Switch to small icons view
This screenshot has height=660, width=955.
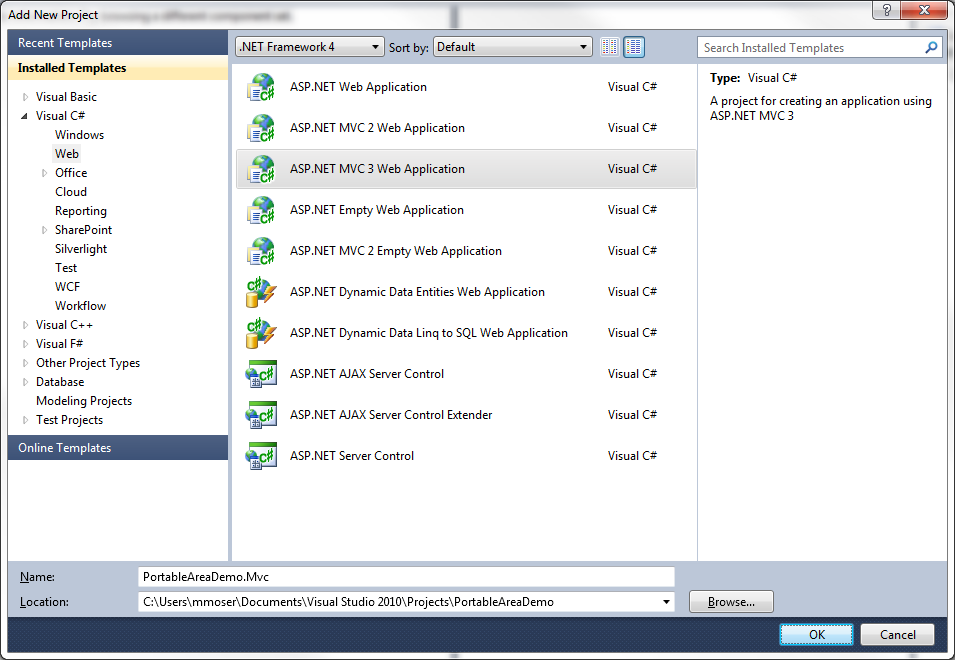coord(610,47)
